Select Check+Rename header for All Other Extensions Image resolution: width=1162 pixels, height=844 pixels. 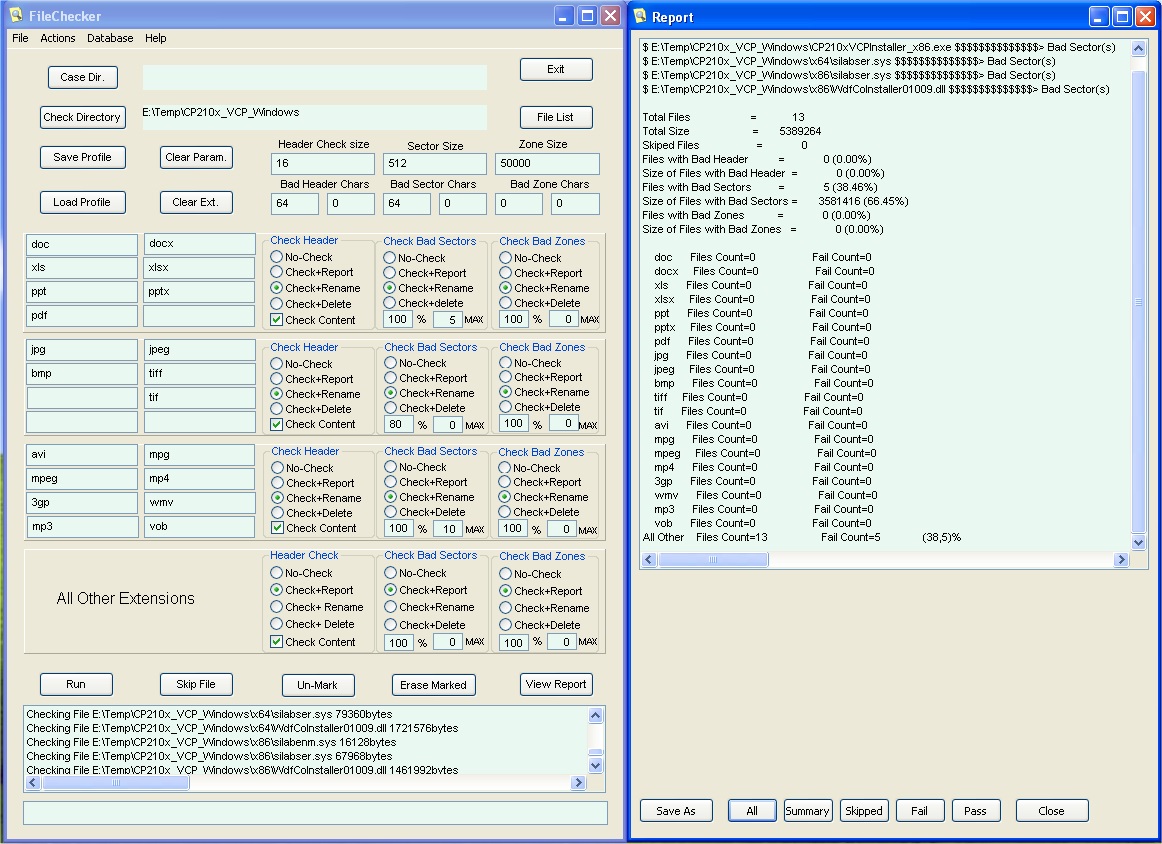pyautogui.click(x=277, y=607)
